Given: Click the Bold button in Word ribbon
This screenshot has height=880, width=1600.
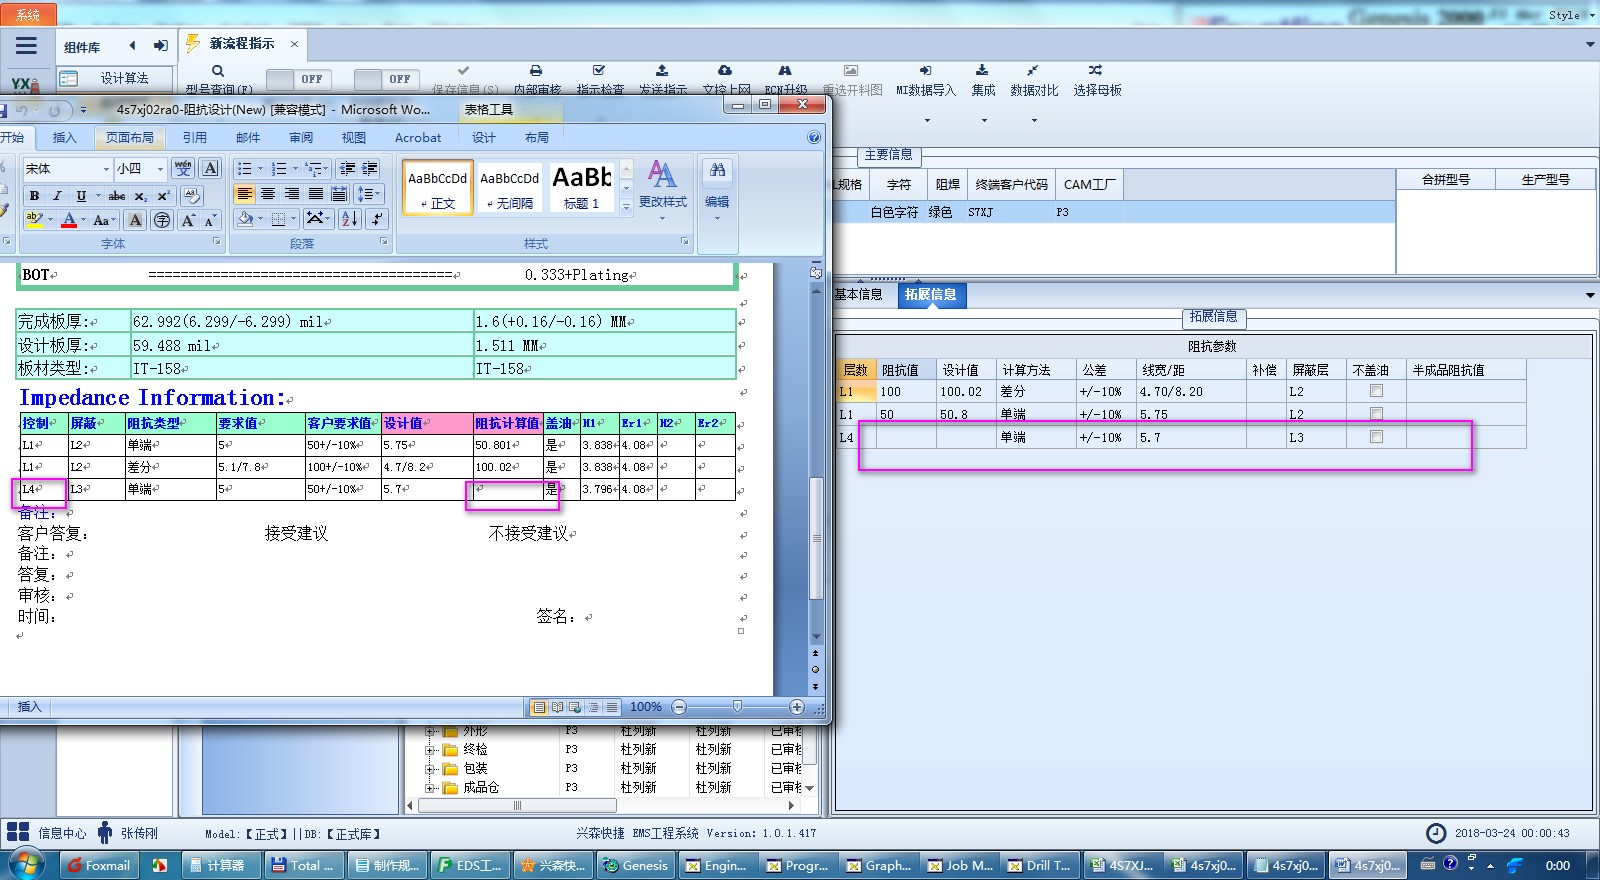Looking at the screenshot, I should pyautogui.click(x=34, y=196).
